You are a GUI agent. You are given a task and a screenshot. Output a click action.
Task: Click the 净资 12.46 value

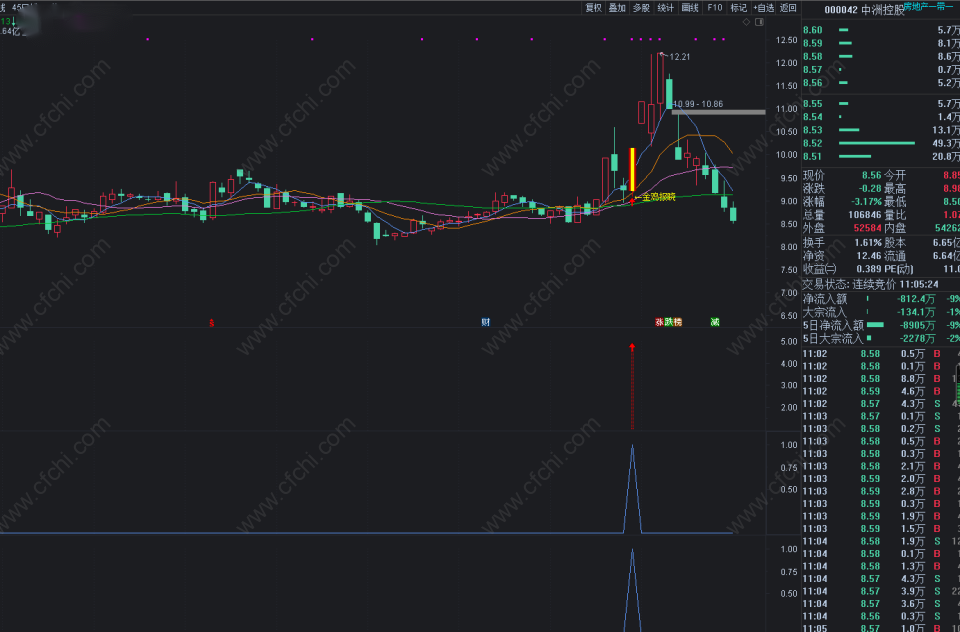(x=869, y=256)
